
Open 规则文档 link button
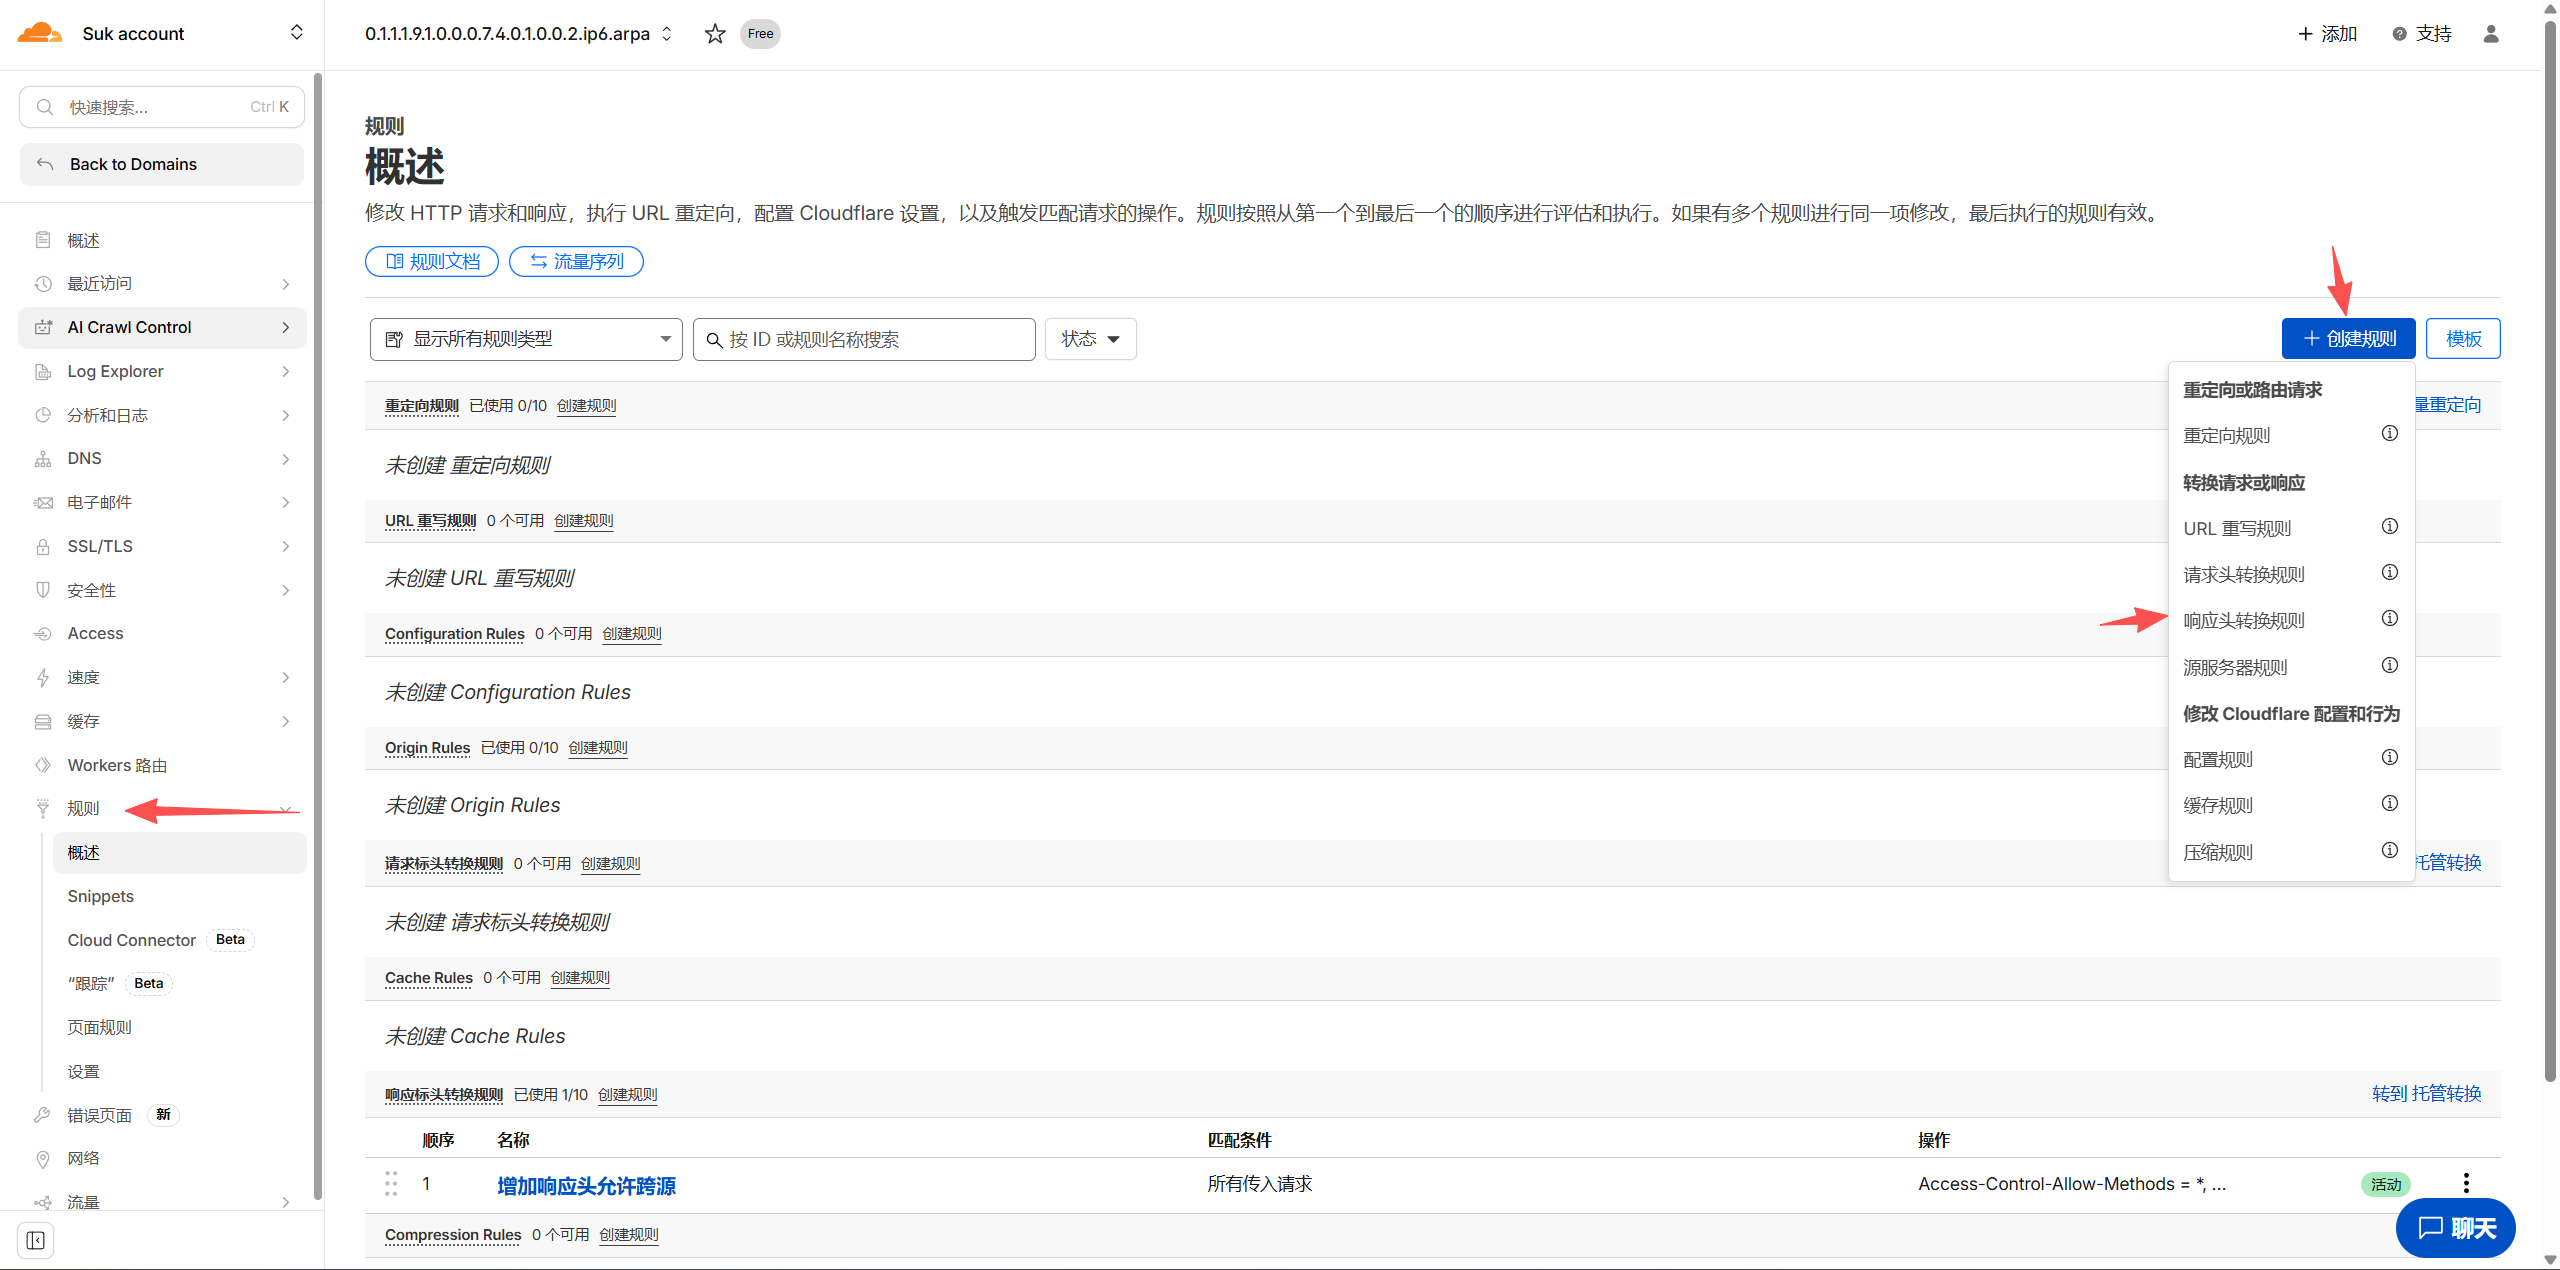click(432, 262)
